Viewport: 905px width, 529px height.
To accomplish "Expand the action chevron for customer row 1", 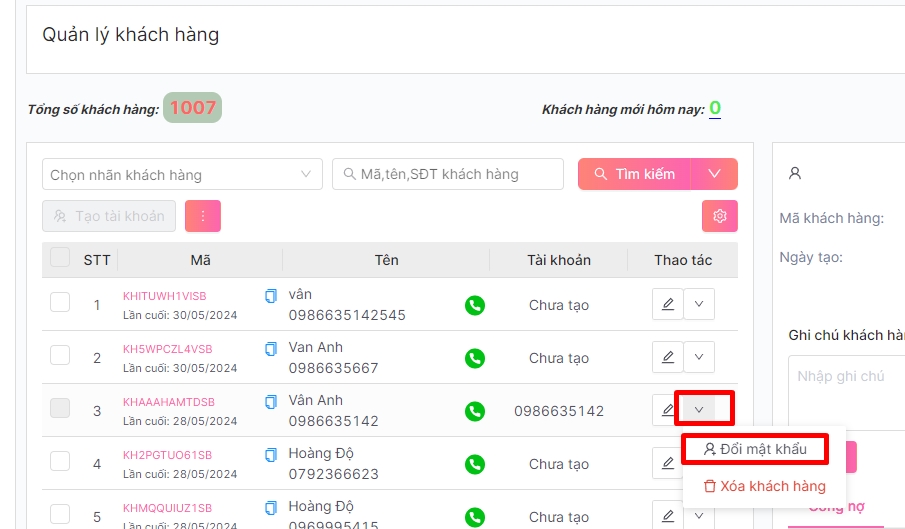I will 699,305.
